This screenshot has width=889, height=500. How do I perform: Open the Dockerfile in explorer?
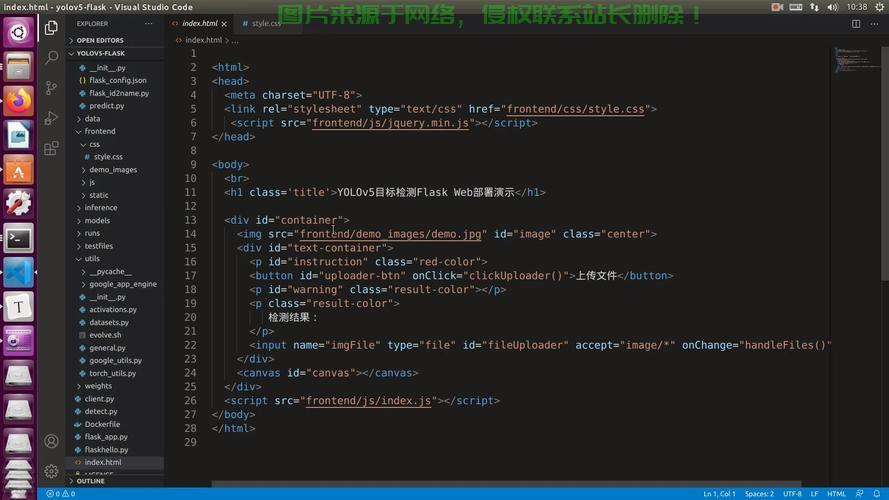pyautogui.click(x=102, y=424)
